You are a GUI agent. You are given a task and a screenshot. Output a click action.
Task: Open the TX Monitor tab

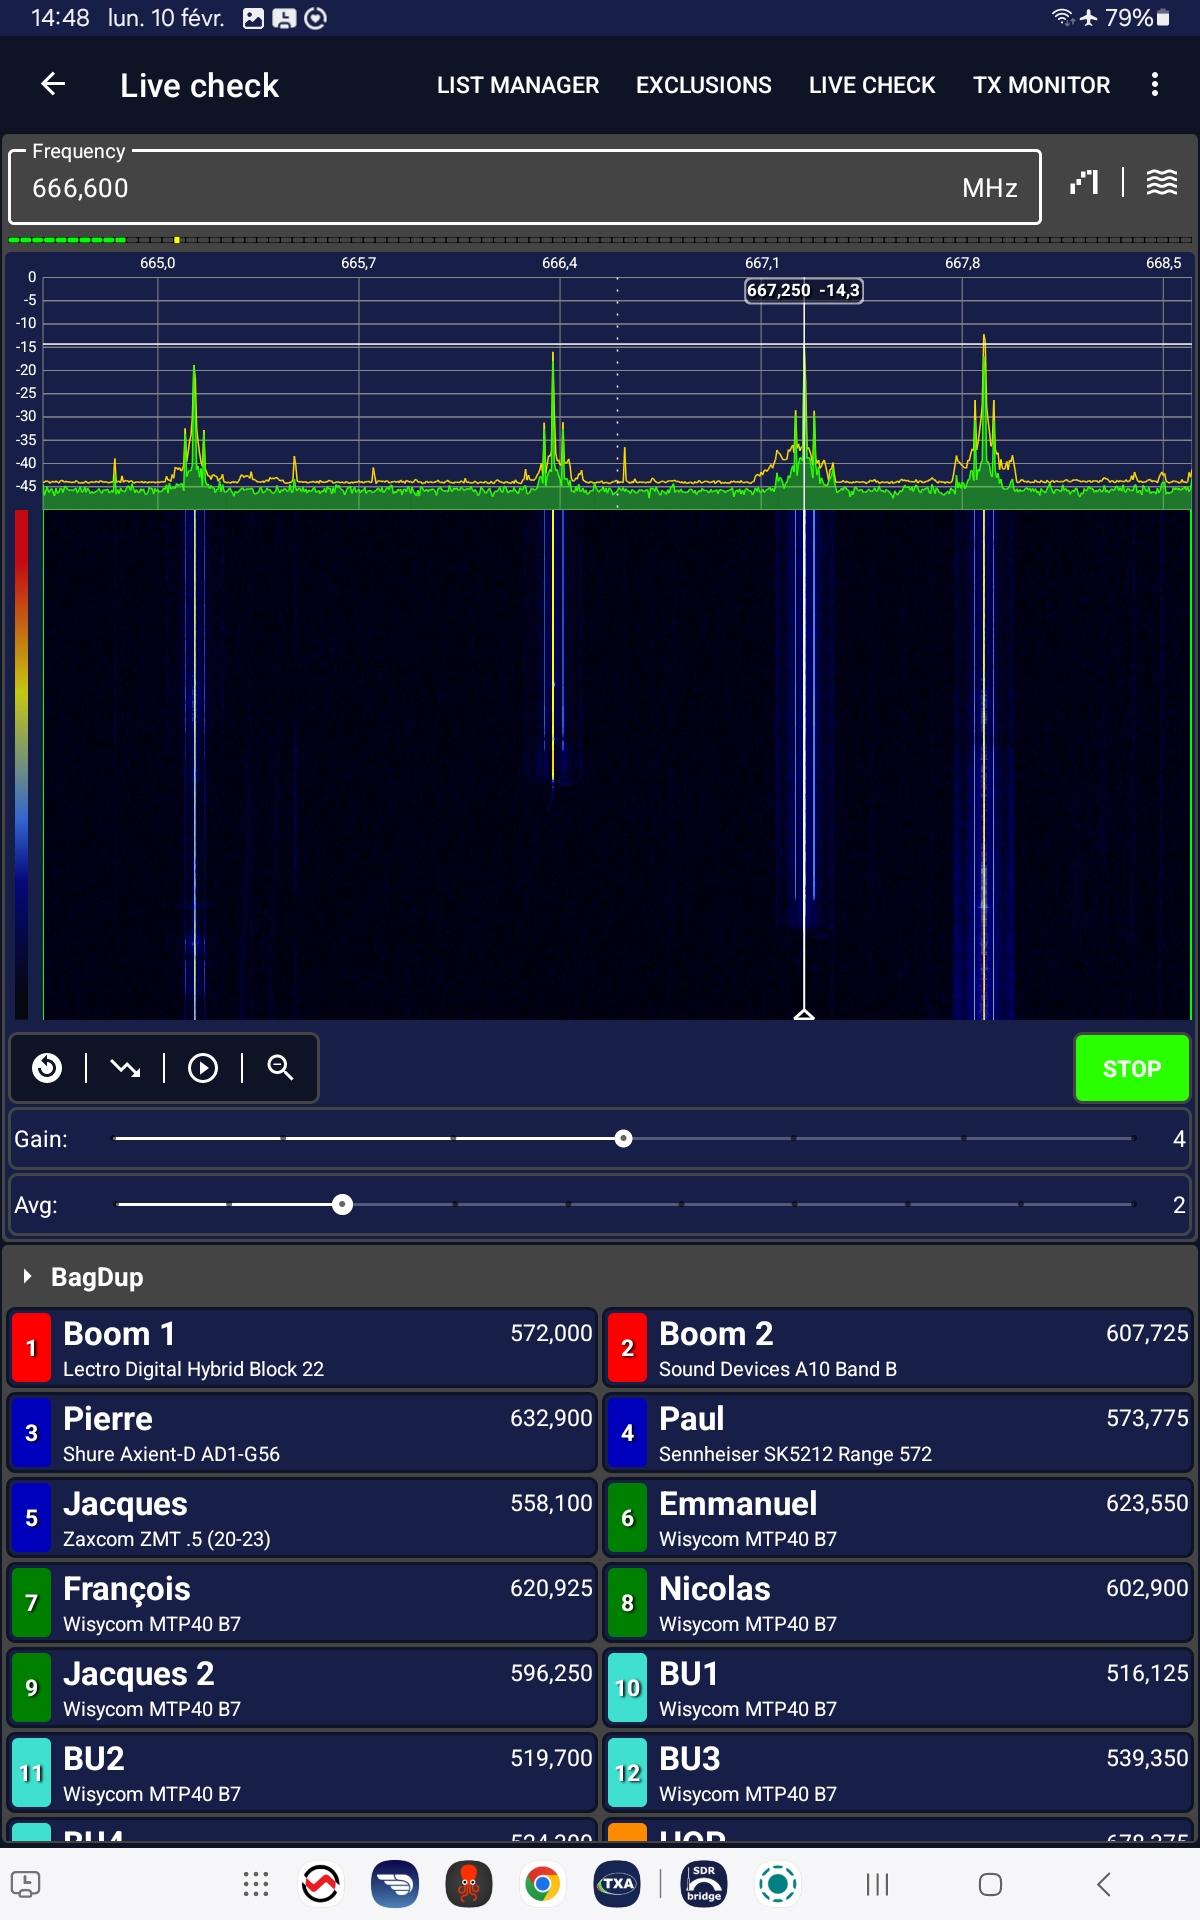click(x=1042, y=85)
